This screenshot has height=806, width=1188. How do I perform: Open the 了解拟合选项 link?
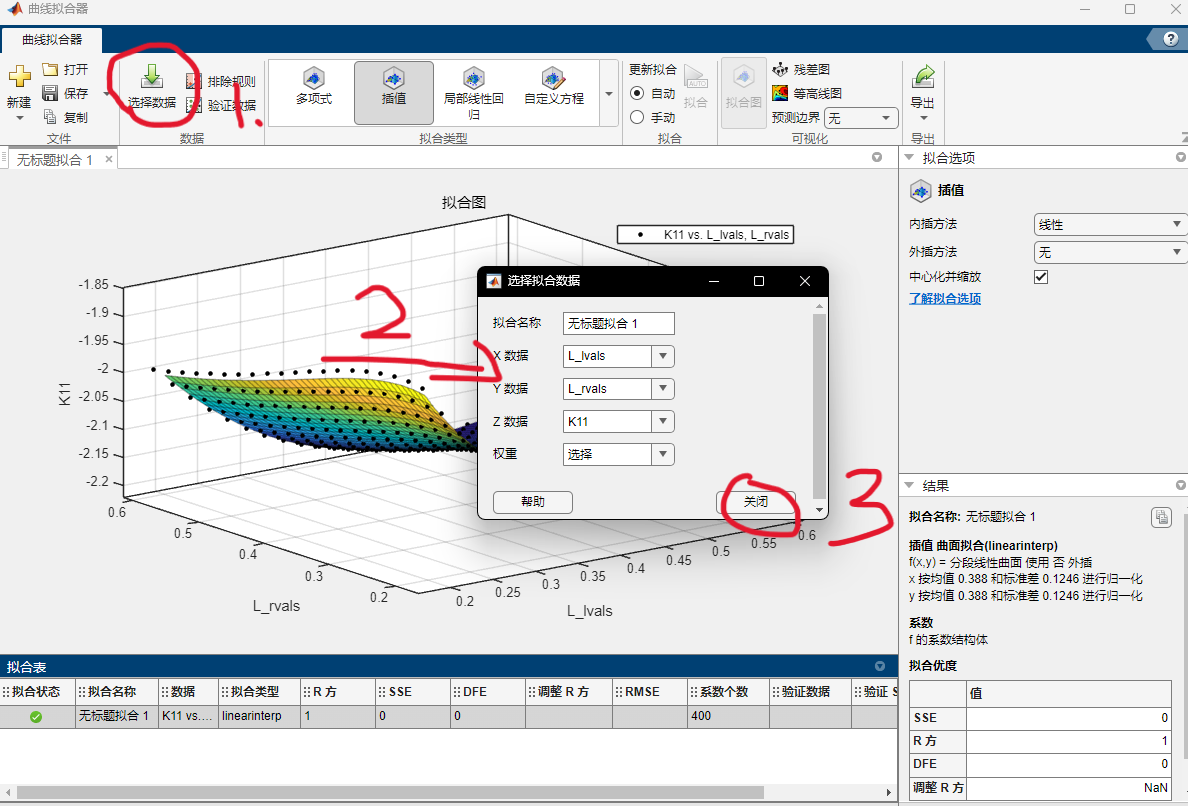click(x=944, y=299)
